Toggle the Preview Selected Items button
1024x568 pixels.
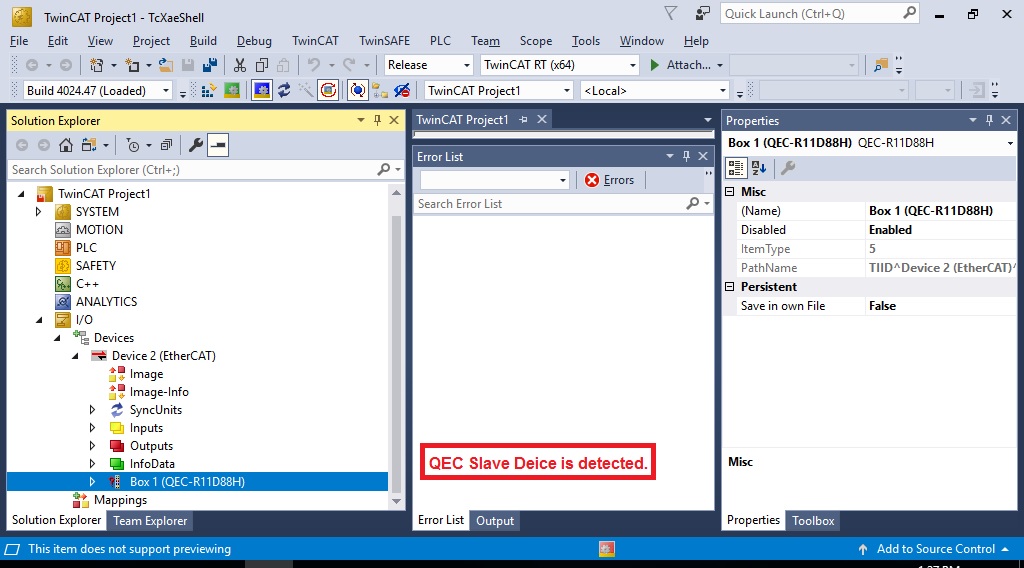point(218,145)
